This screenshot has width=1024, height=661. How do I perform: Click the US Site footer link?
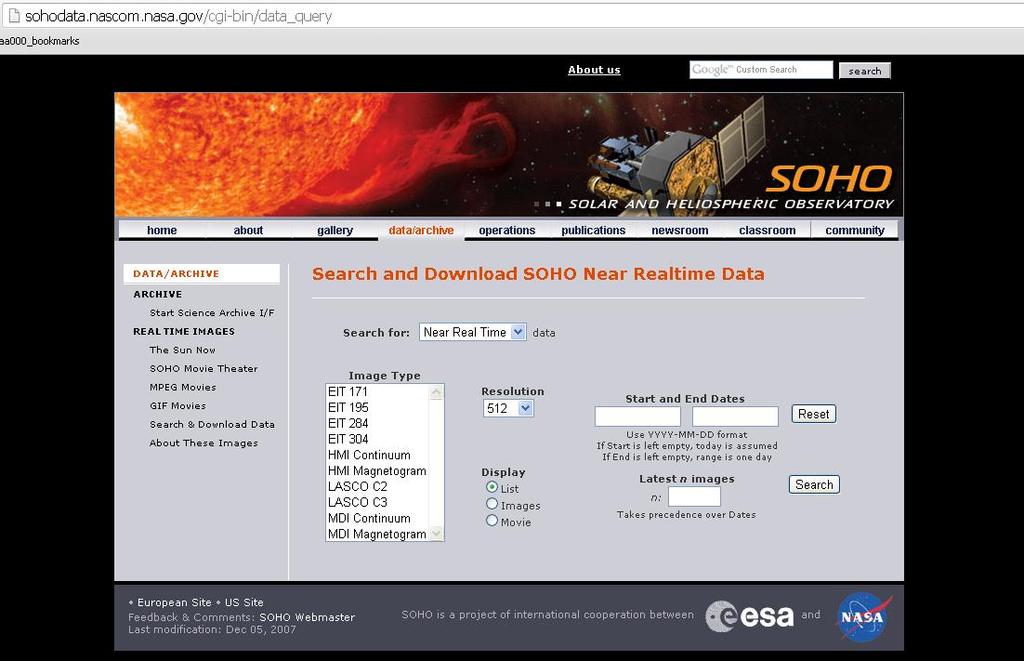pos(244,602)
